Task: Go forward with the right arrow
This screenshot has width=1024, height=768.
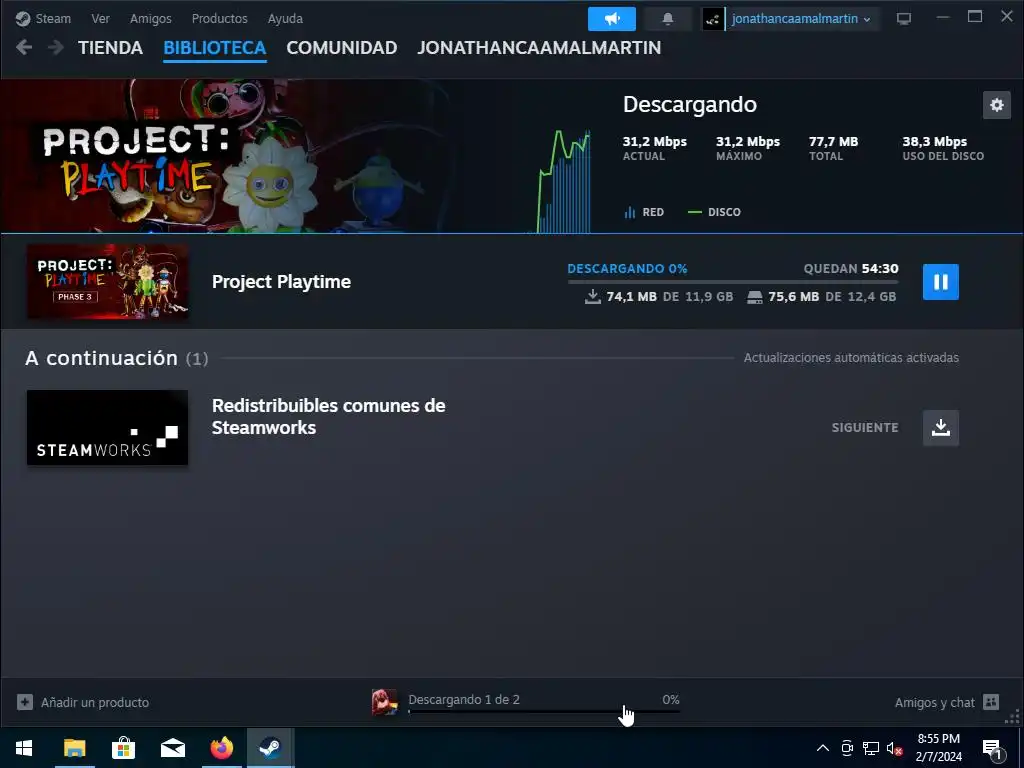Action: 56,47
